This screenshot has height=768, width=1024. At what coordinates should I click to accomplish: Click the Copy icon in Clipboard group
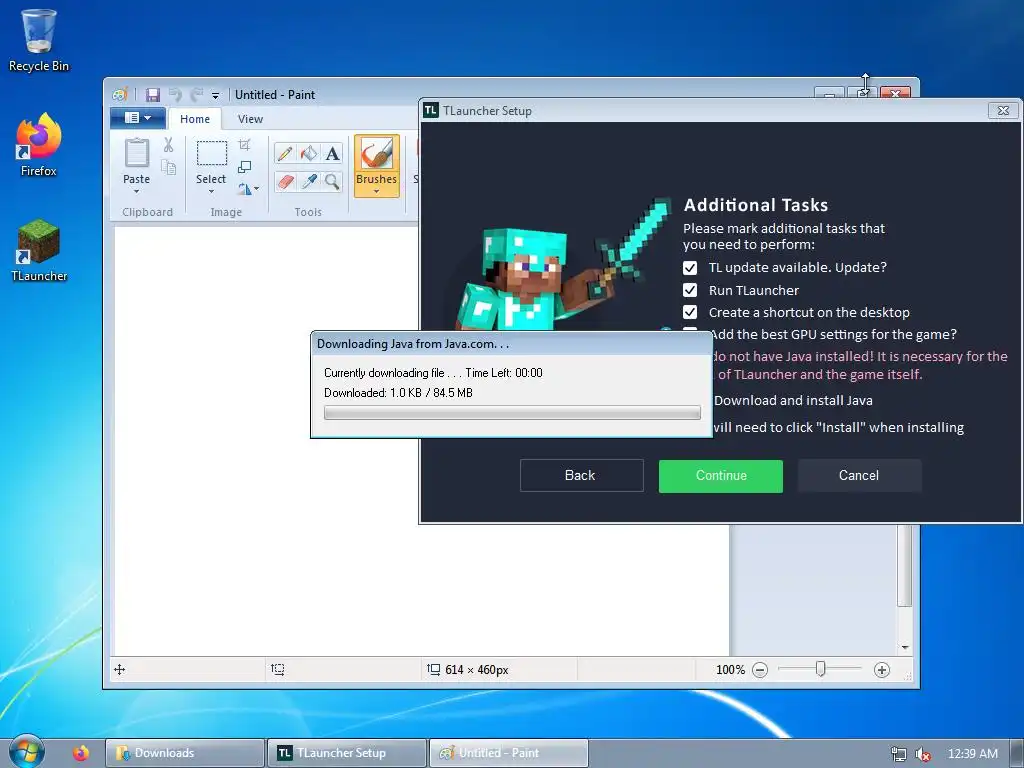tap(168, 168)
